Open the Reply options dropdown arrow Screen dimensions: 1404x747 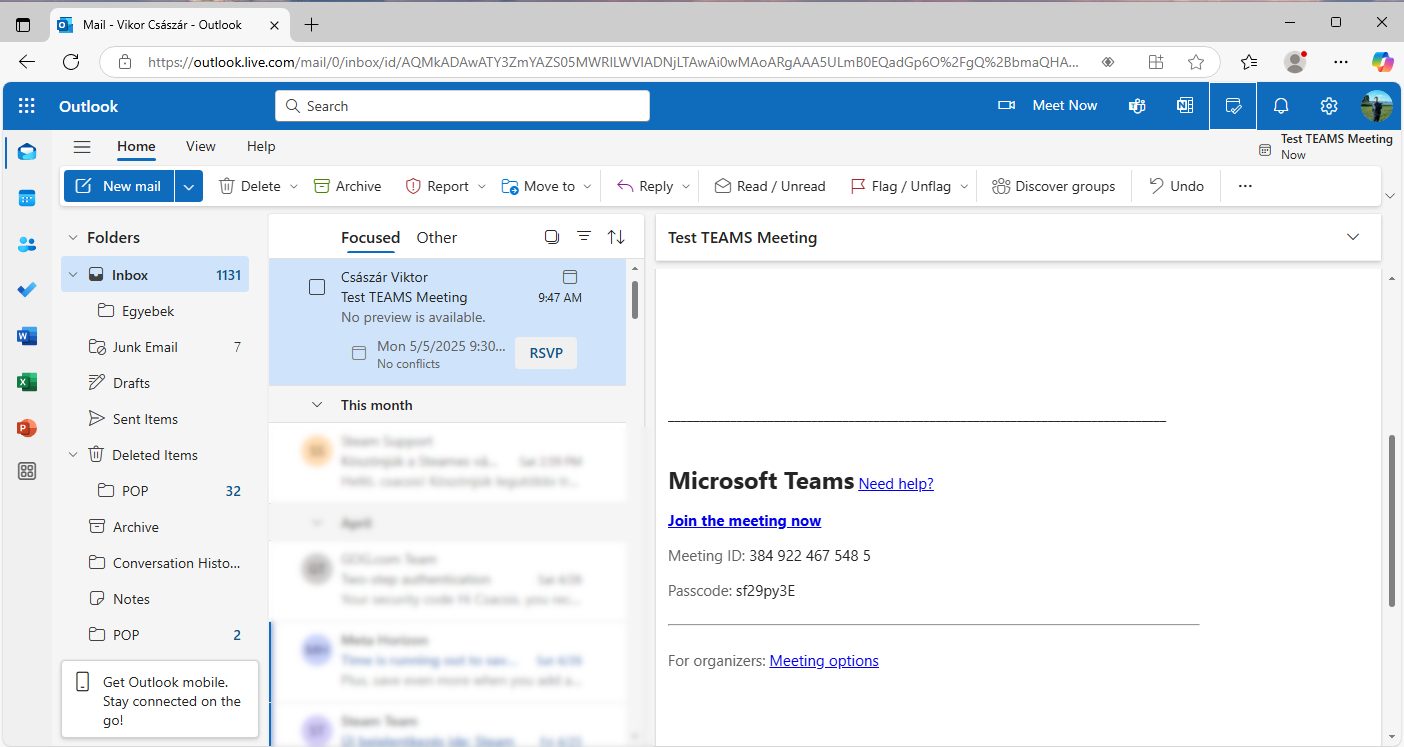coord(686,186)
